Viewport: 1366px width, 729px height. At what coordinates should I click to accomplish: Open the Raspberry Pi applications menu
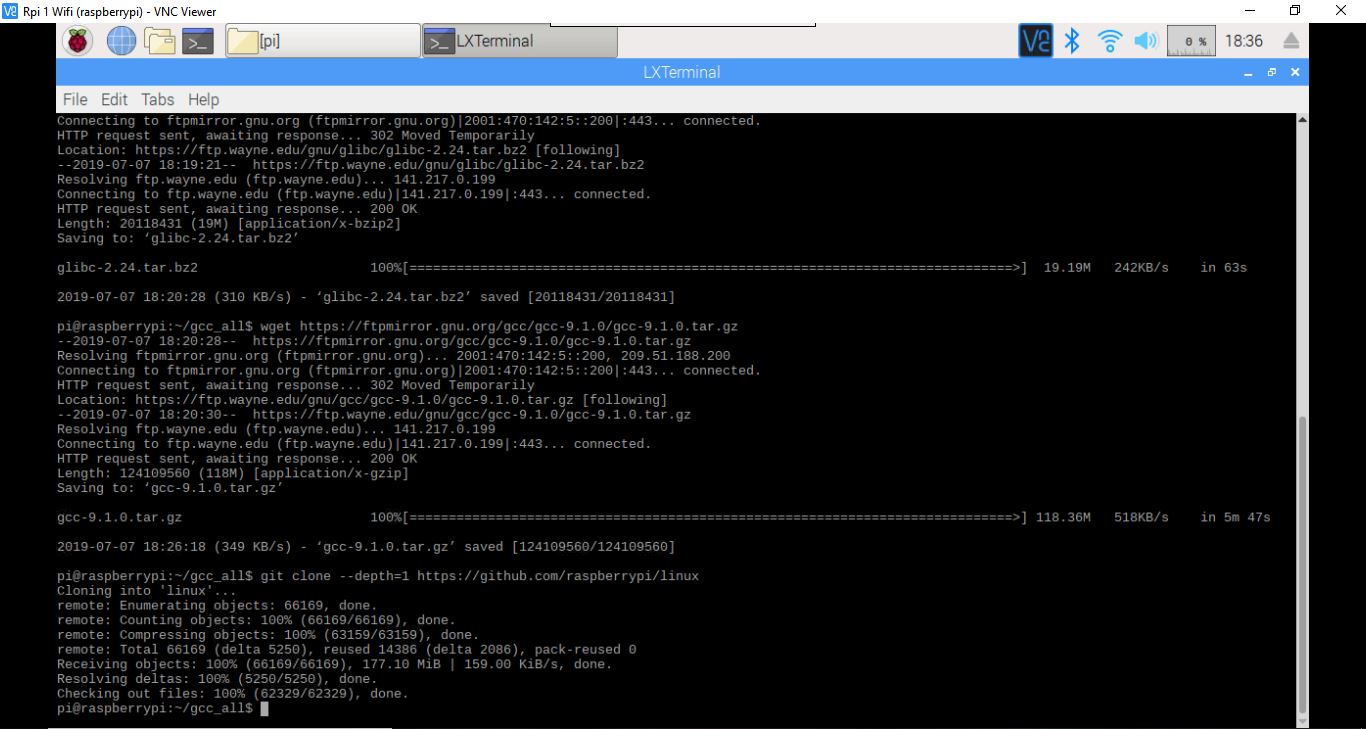(x=78, y=41)
